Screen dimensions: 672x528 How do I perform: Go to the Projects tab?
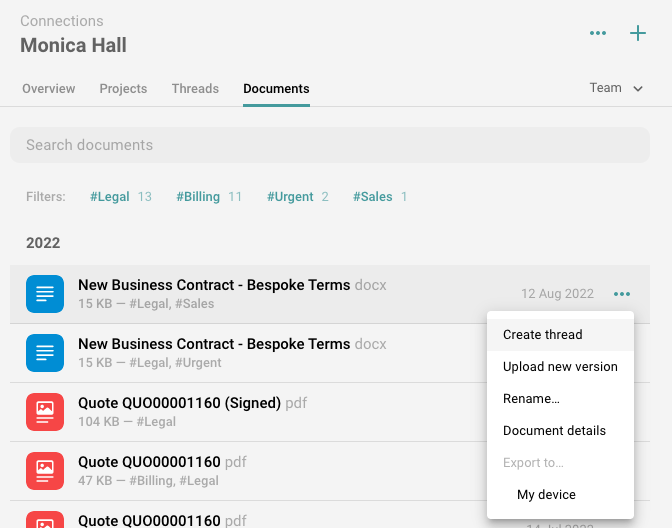coord(123,89)
